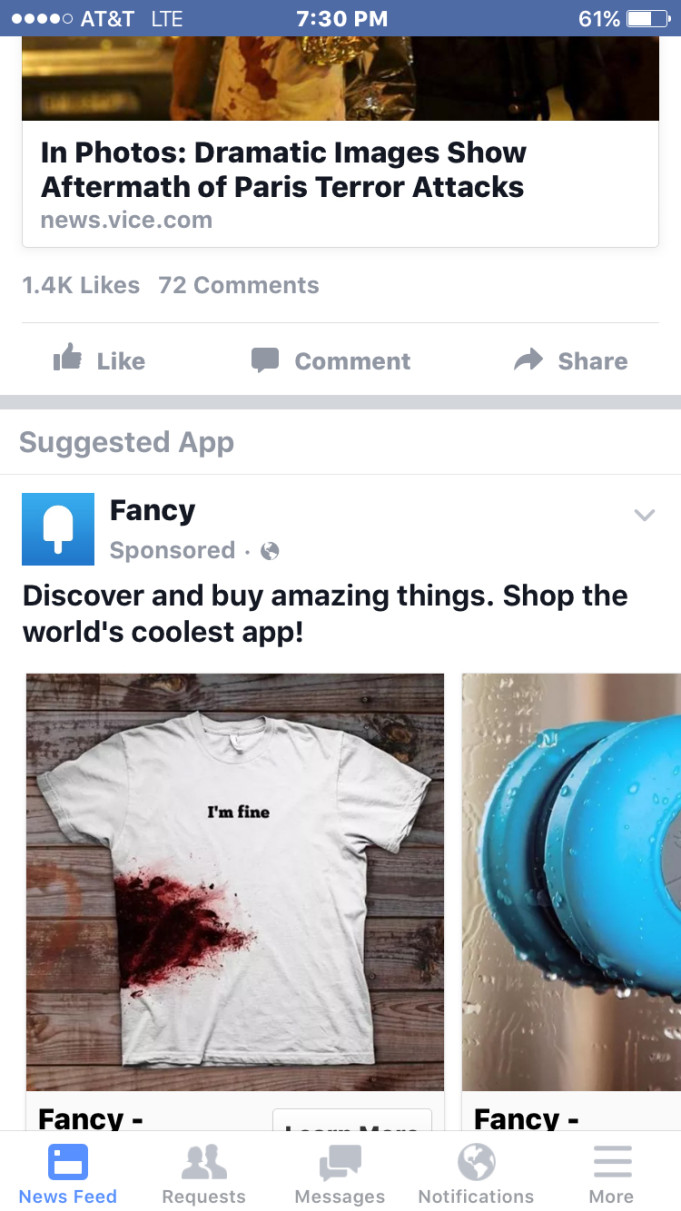Open the Paris Terror Attacks article headline
This screenshot has height=1211, width=681.
point(283,170)
